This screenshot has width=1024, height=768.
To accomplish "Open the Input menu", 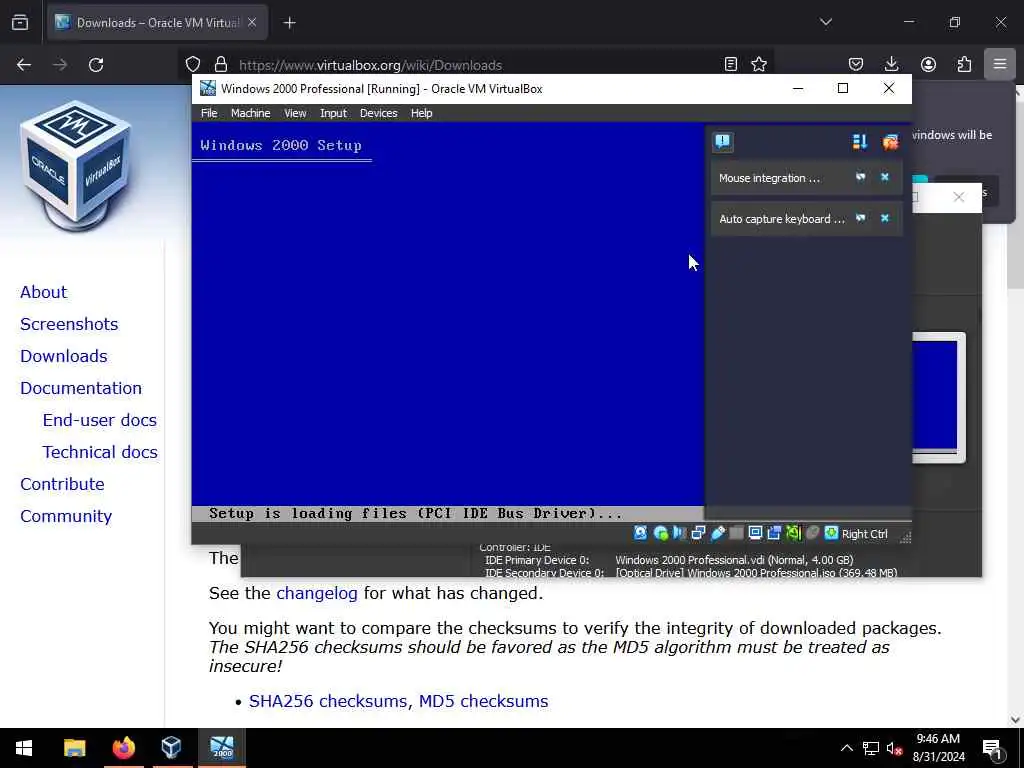I will point(333,113).
